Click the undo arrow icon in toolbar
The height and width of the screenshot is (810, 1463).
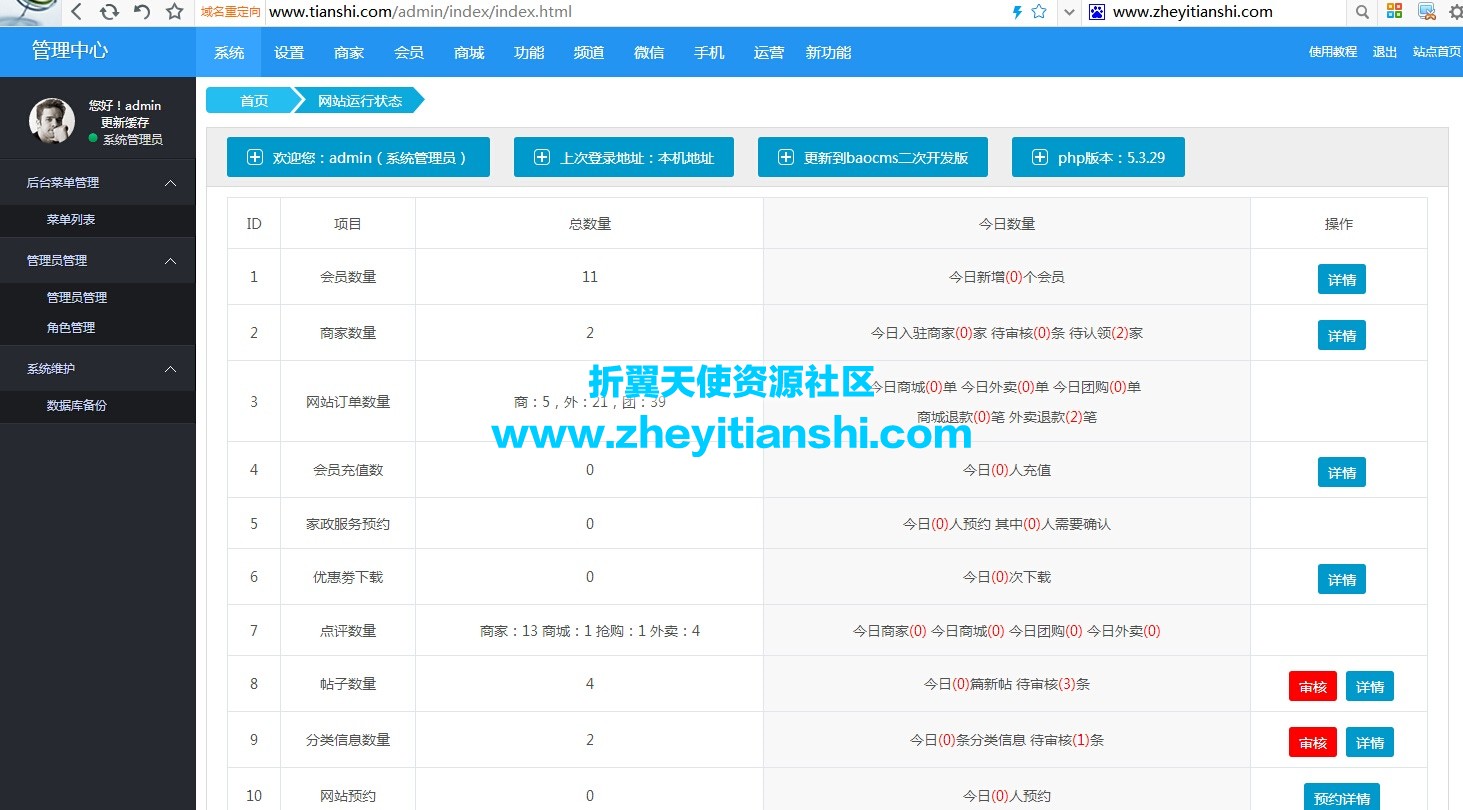pos(140,12)
